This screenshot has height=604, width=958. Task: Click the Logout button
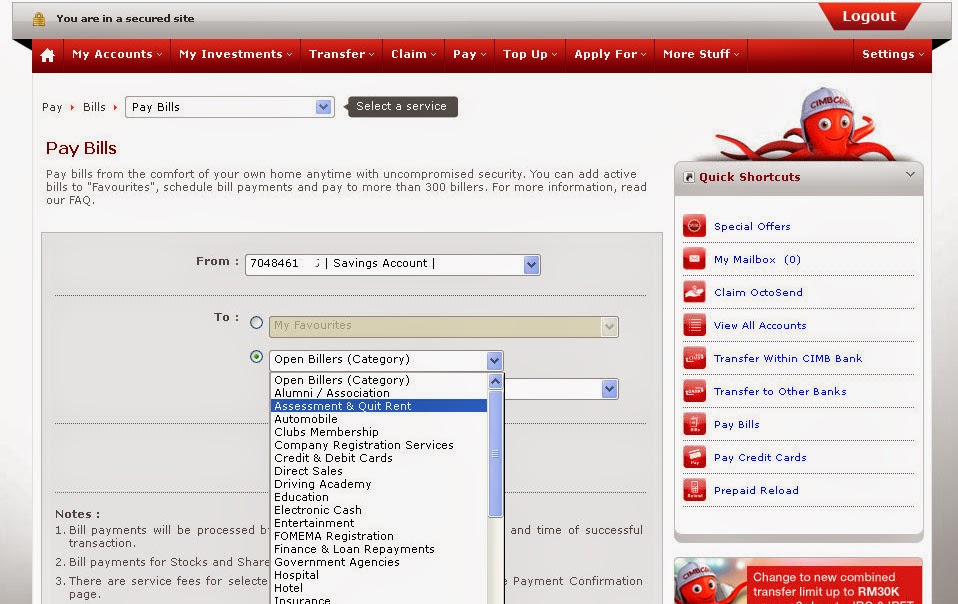tap(869, 16)
